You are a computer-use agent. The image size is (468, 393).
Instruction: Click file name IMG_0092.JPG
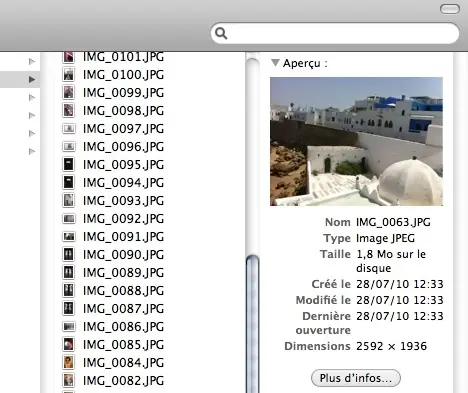click(123, 219)
